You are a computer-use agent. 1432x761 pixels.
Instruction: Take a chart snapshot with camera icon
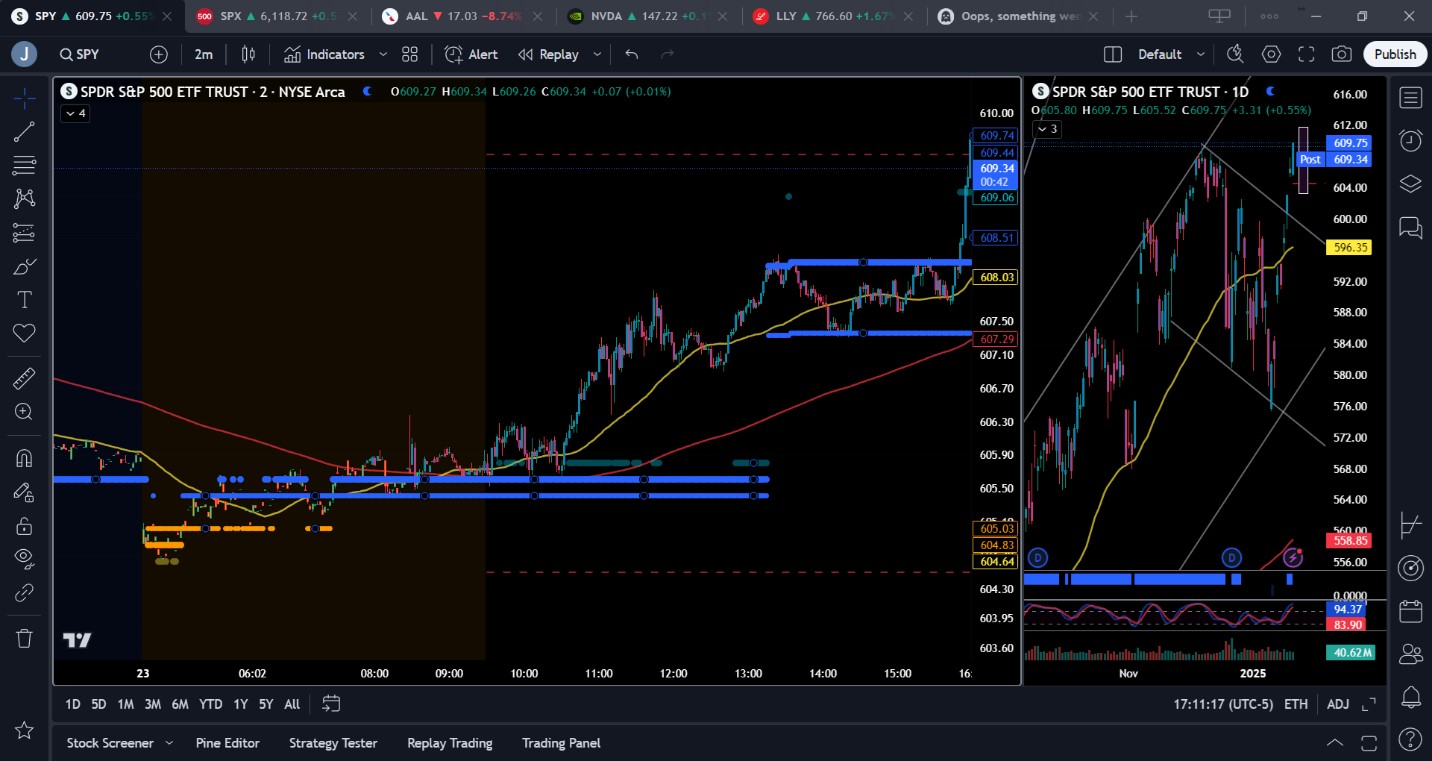(x=1342, y=54)
